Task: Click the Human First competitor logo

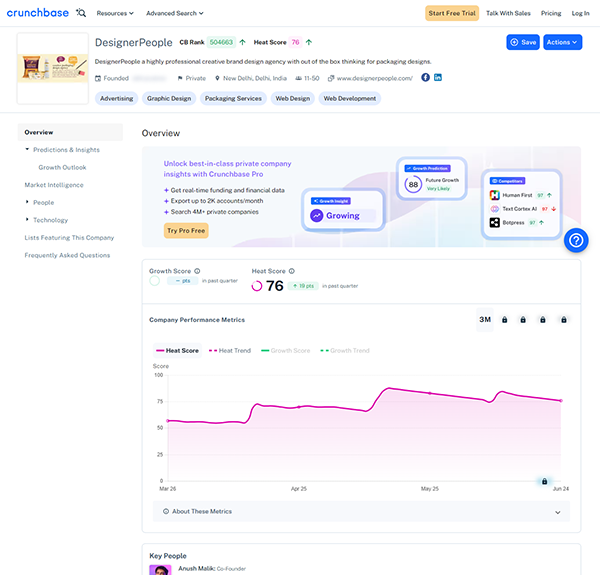Action: [494, 195]
